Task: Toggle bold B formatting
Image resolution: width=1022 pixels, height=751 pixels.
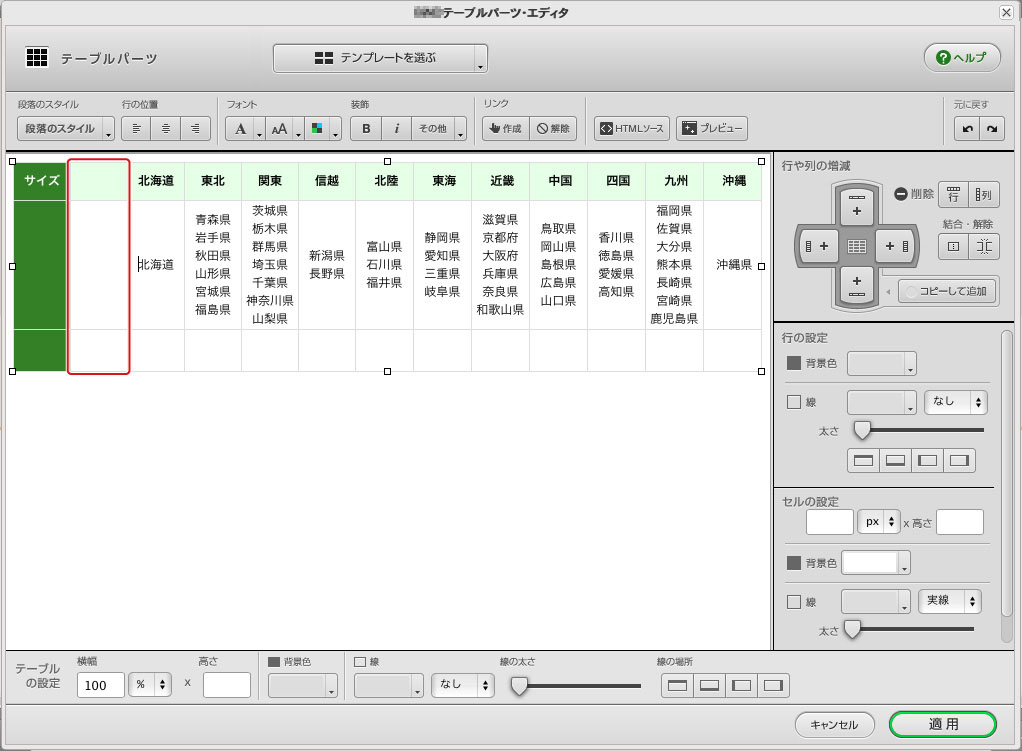Action: (x=366, y=128)
